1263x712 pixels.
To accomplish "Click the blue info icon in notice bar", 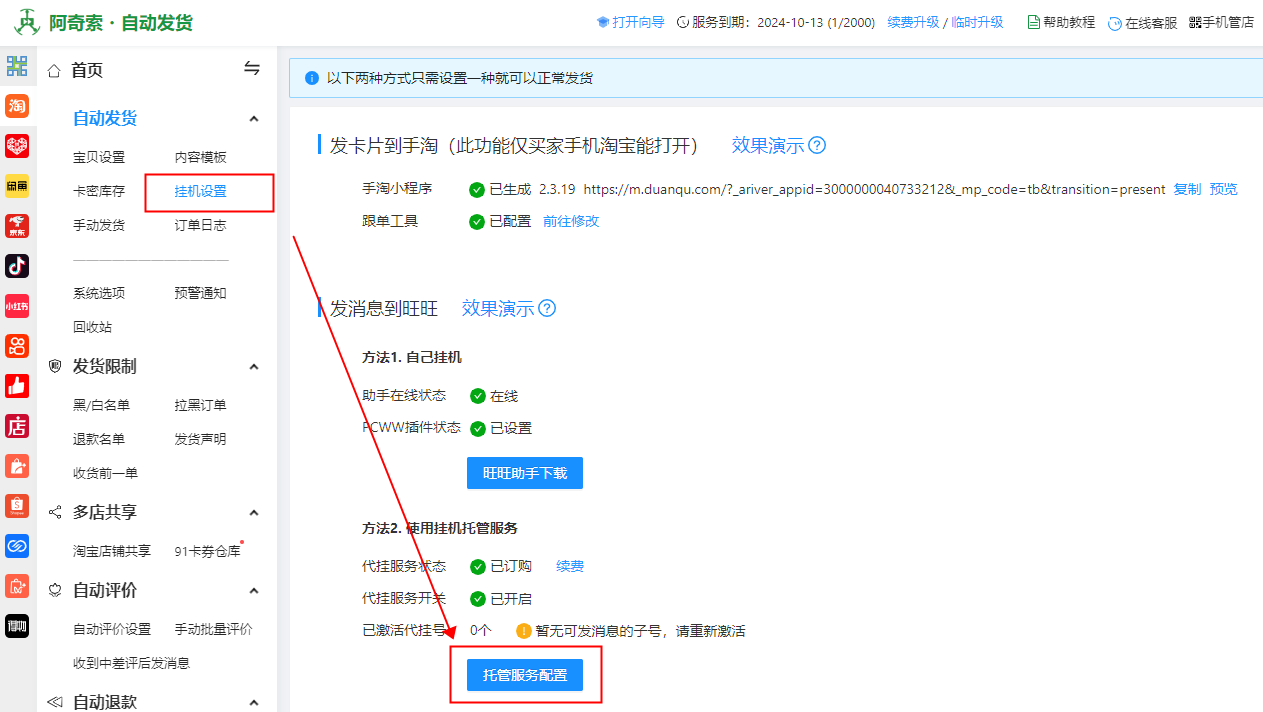I will [x=312, y=77].
